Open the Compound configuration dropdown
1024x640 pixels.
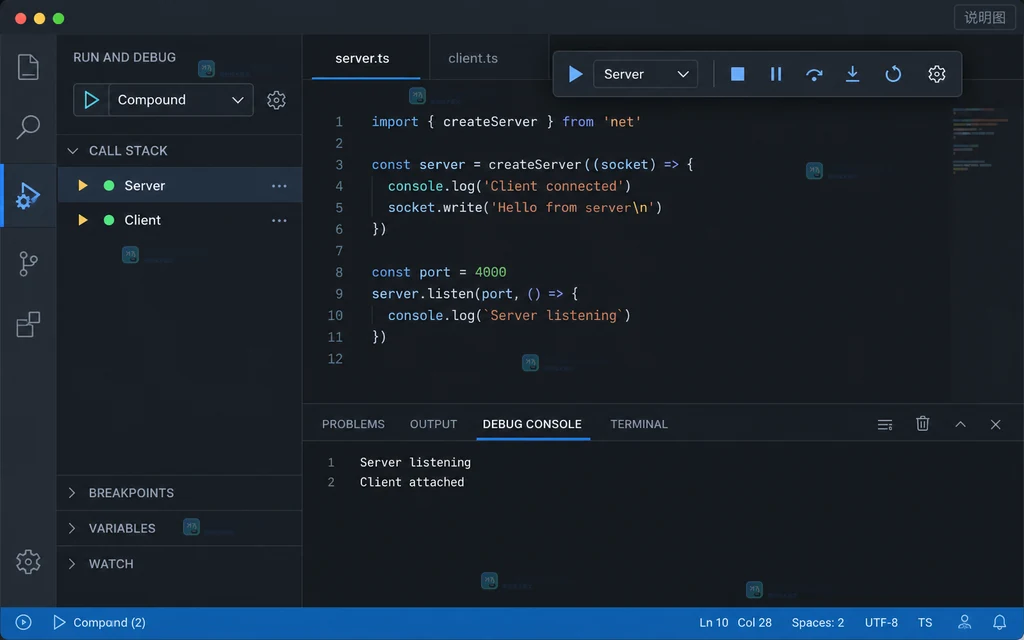tap(181, 100)
